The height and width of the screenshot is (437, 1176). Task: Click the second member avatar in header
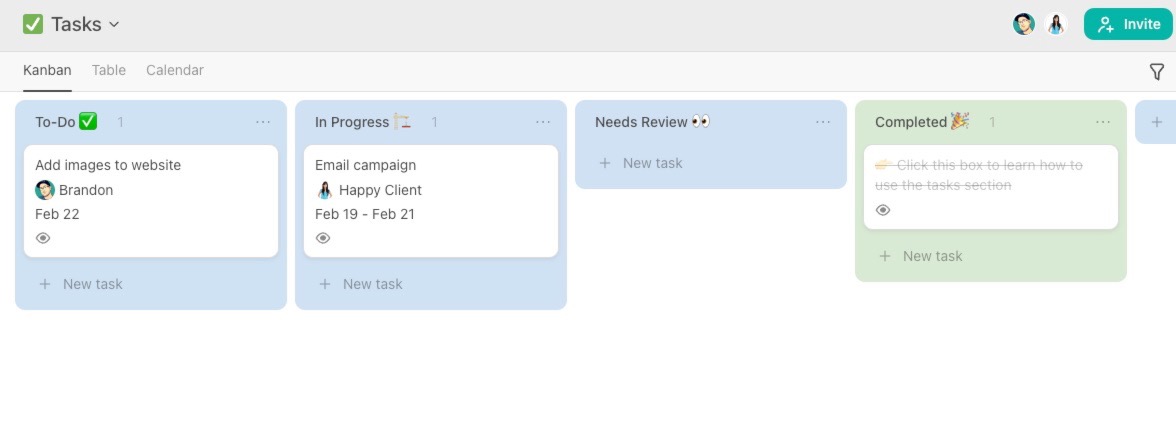(1056, 24)
